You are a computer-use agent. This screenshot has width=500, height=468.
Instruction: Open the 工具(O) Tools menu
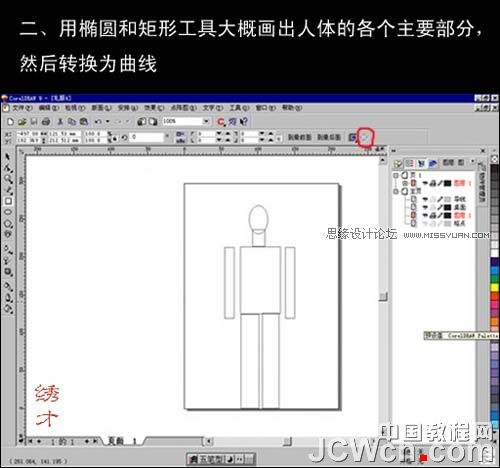point(239,108)
